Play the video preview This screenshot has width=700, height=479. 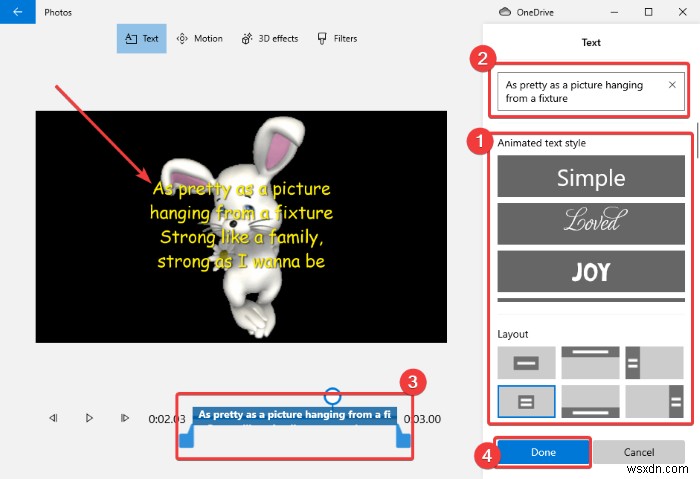[x=89, y=418]
